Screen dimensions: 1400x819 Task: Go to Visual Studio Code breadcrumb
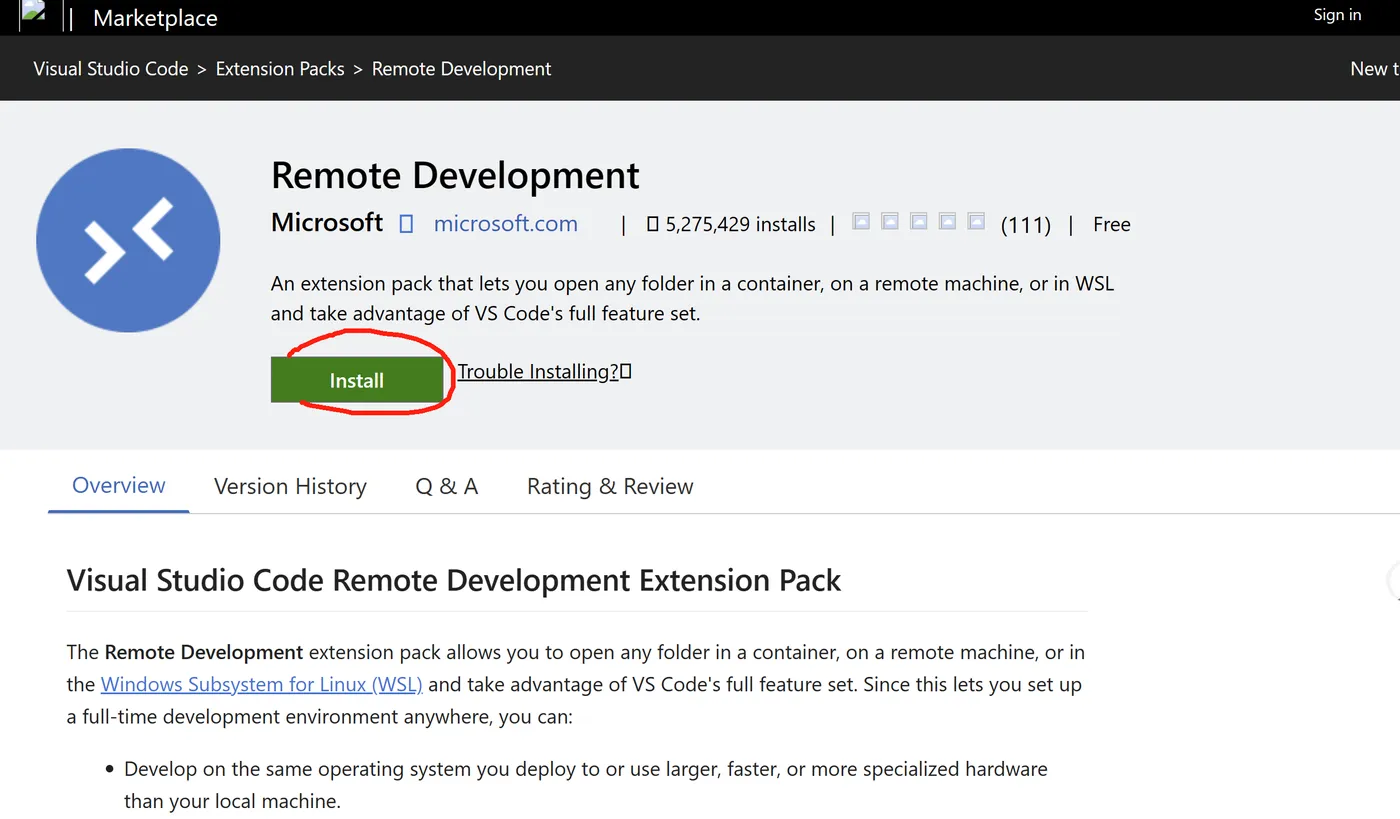(x=111, y=69)
